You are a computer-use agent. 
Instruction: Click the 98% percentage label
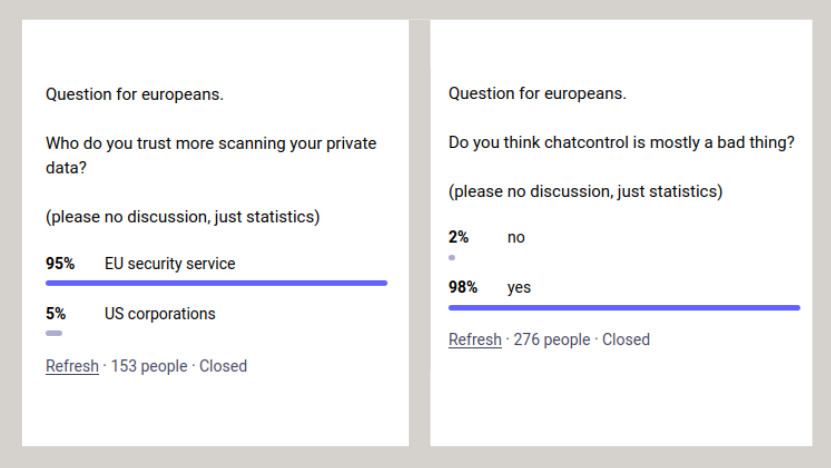pyautogui.click(x=463, y=288)
